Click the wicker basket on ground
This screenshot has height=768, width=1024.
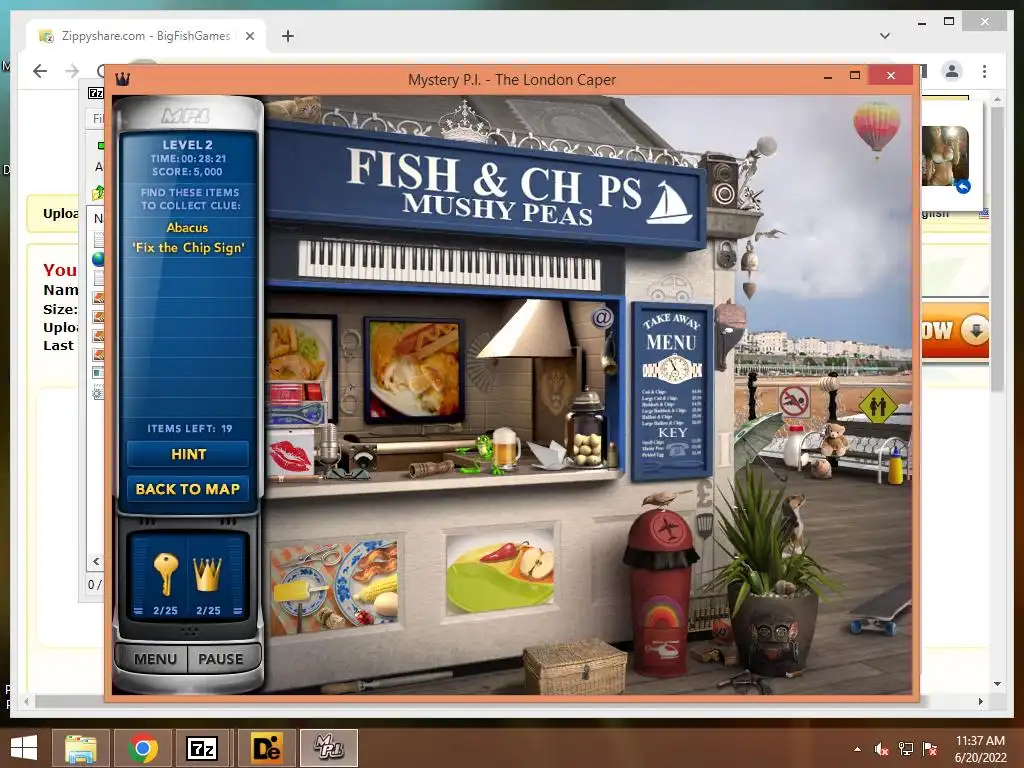pos(575,667)
